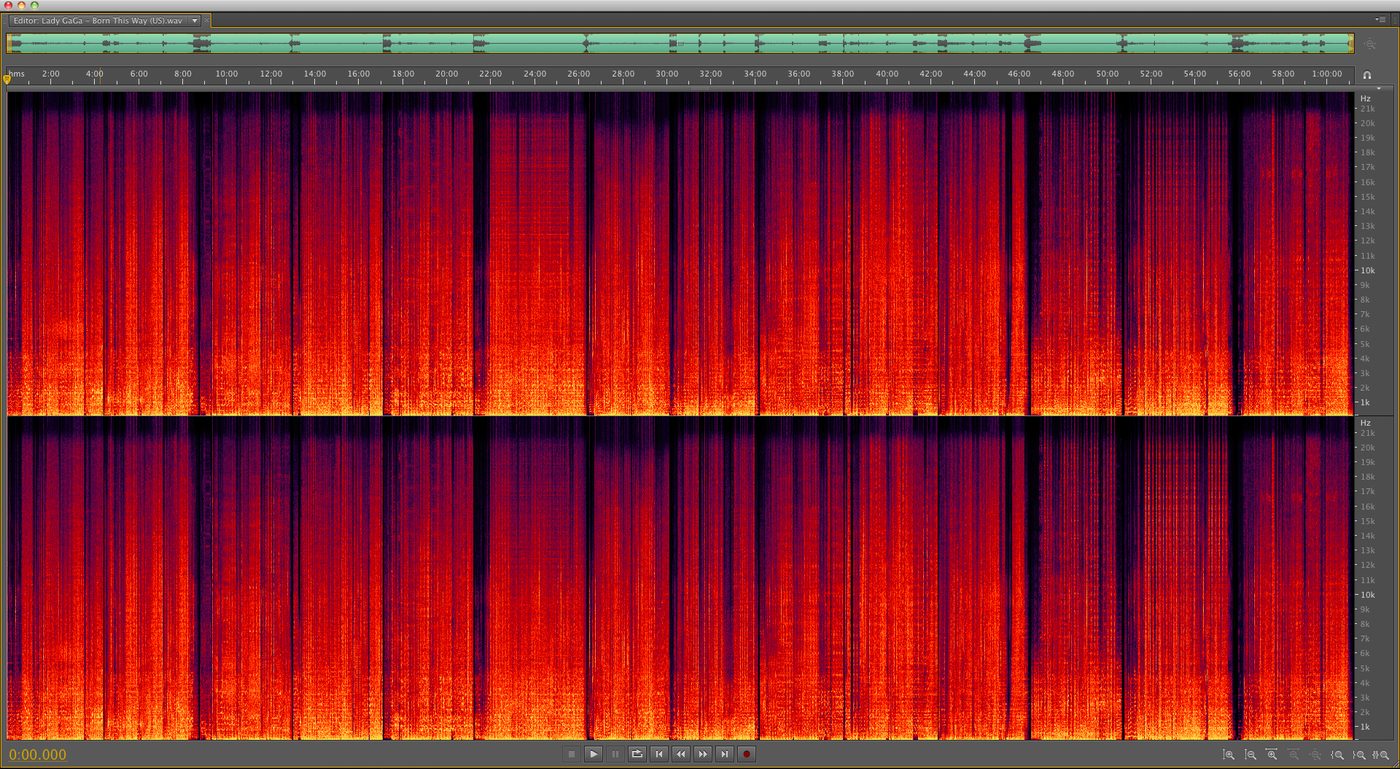Click the Fast Forward button
Screen dimensions: 1400x769
click(703, 754)
